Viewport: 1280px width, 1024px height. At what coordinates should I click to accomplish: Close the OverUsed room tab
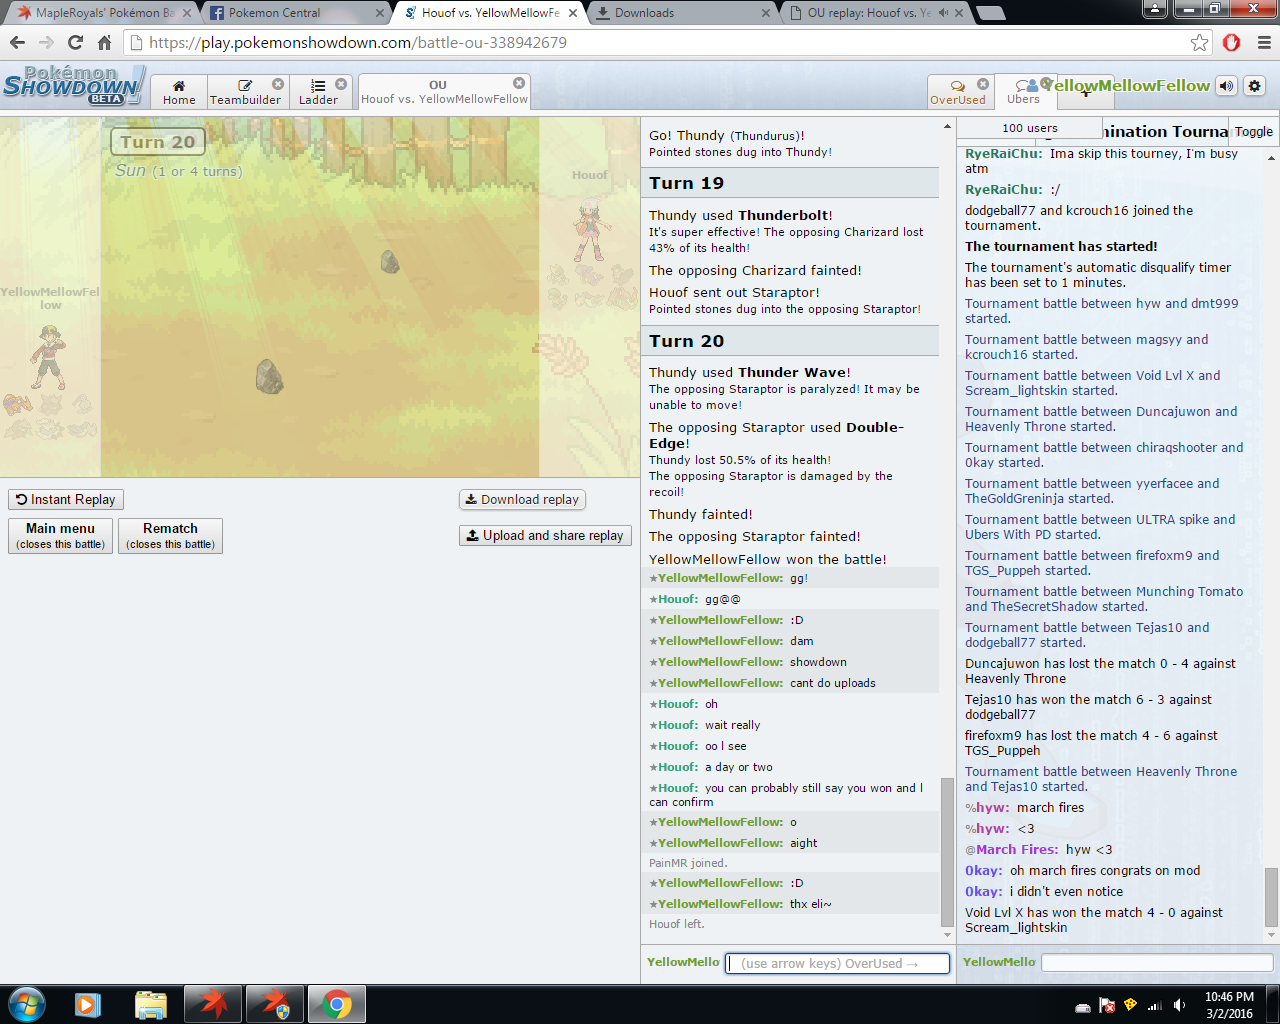click(983, 84)
